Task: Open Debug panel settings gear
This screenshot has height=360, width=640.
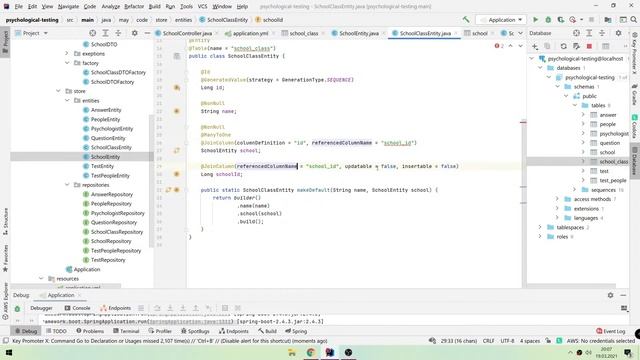Action: [610, 295]
